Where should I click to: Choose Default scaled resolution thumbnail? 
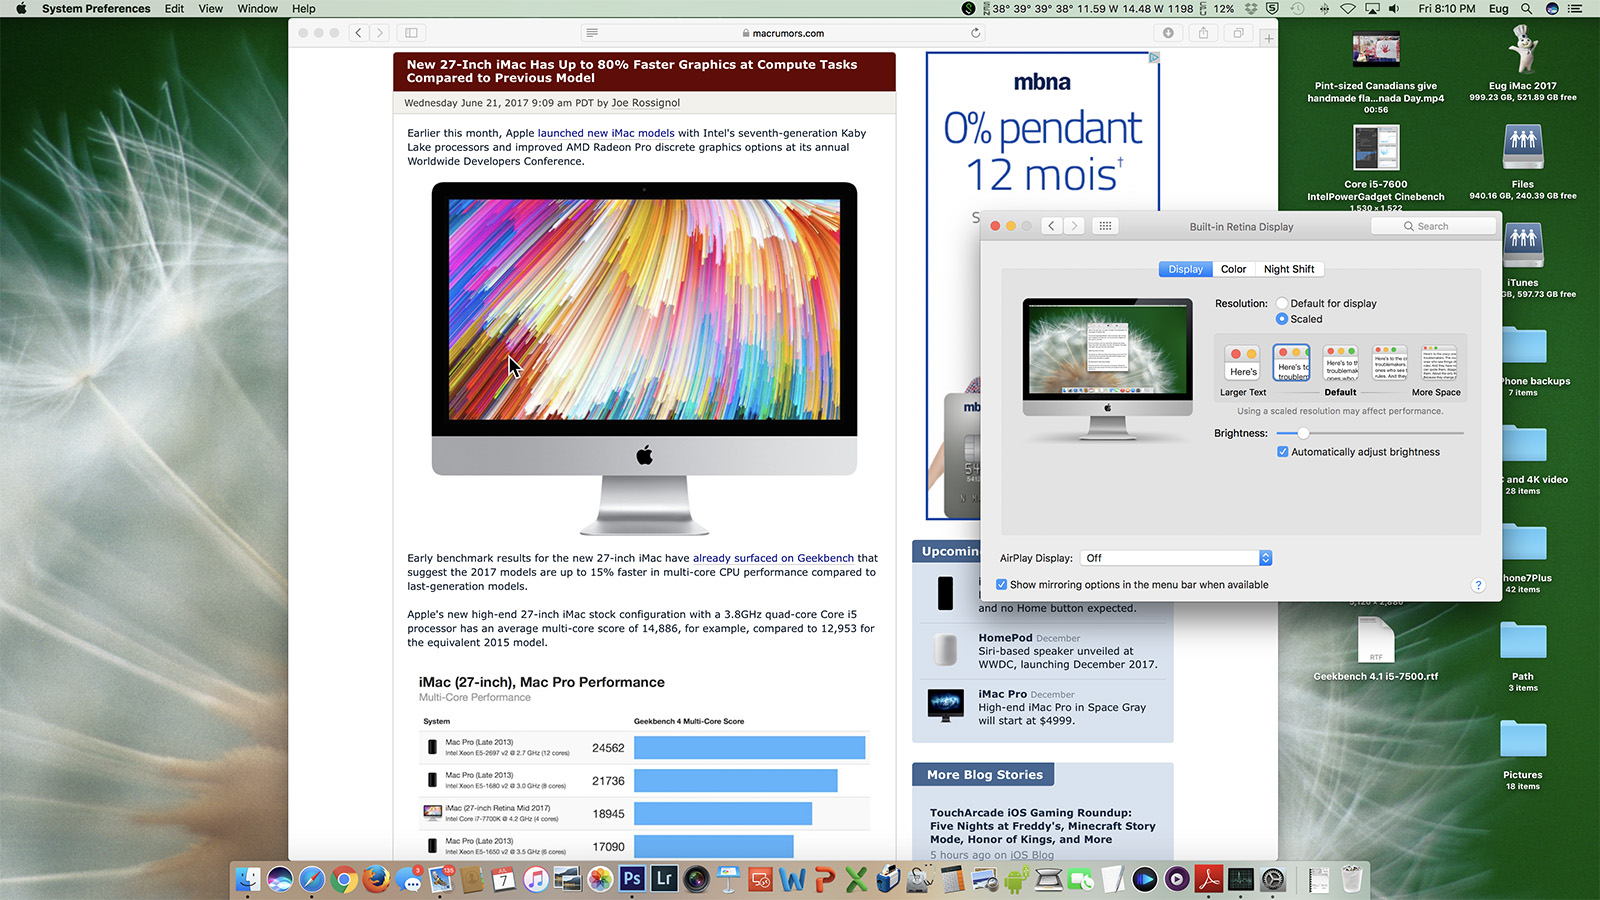click(1341, 361)
